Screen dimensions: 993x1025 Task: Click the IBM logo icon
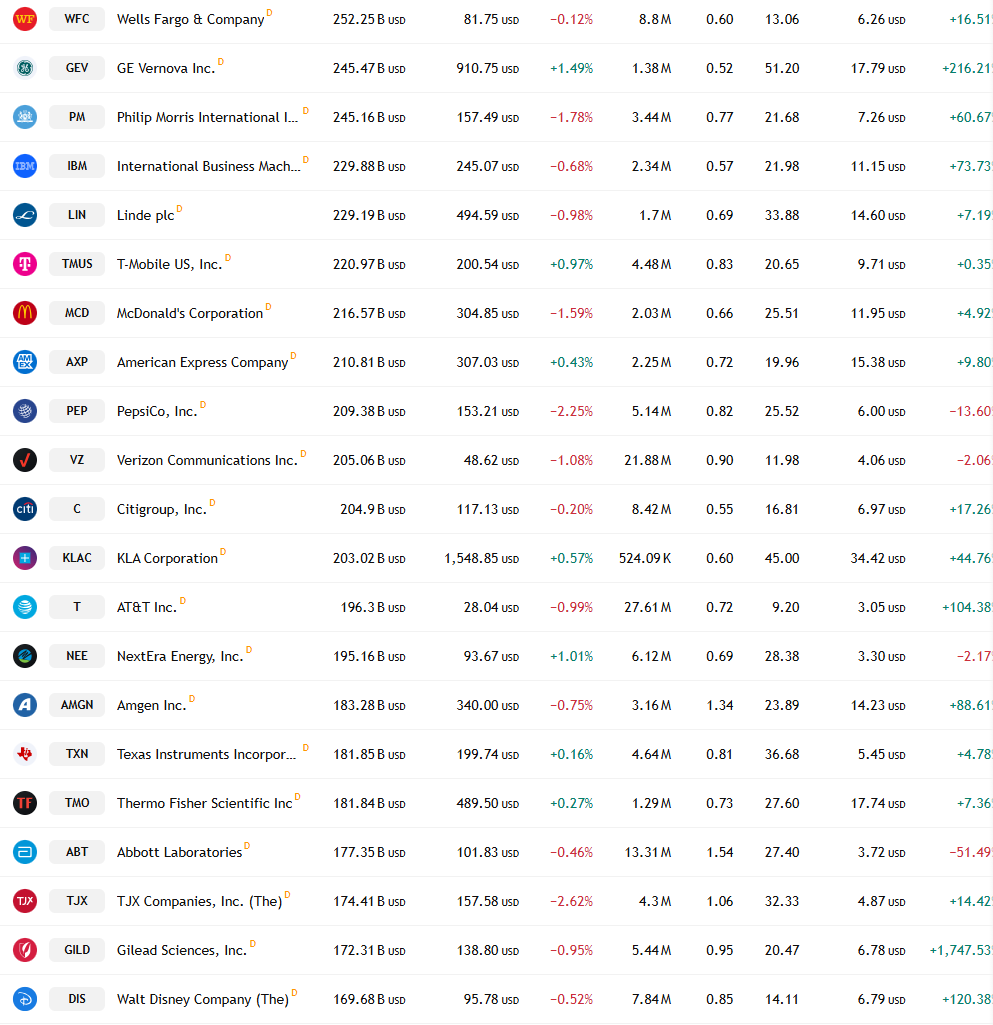click(x=25, y=166)
